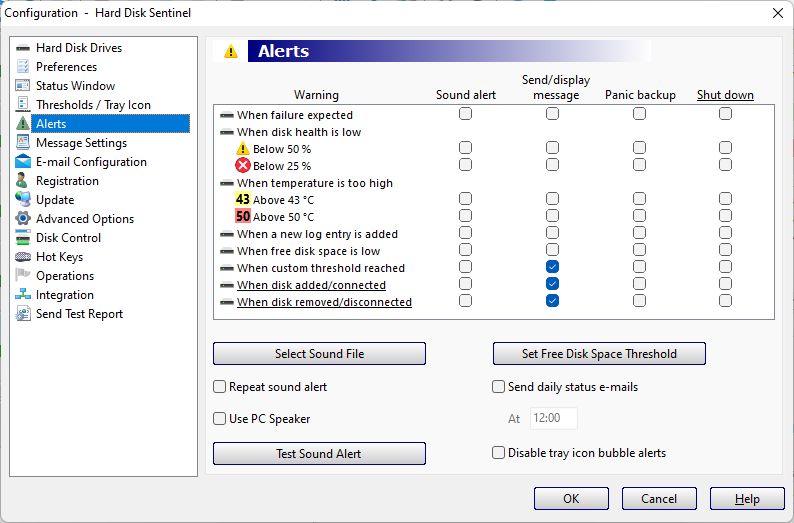Viewport: 794px width, 523px height.
Task: Click the disk icon beside When free disk space is low
Action: click(x=227, y=251)
